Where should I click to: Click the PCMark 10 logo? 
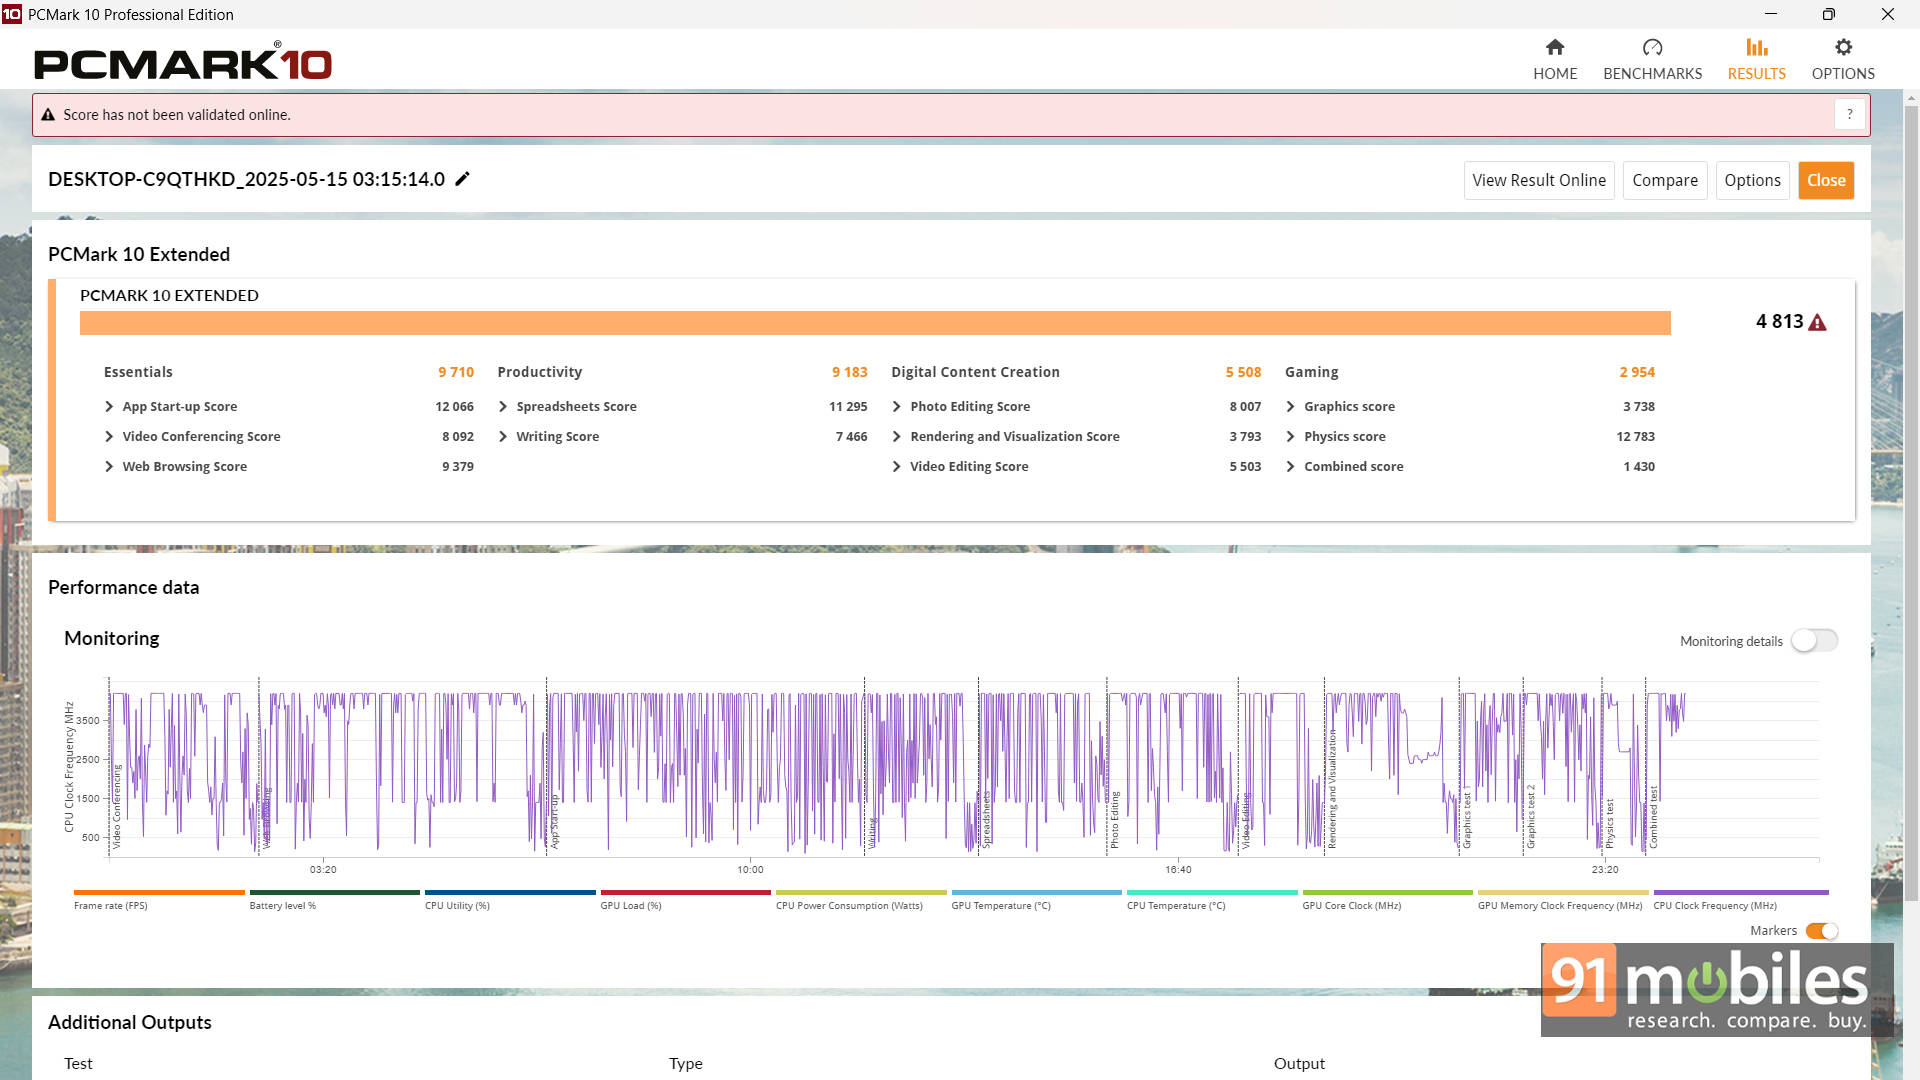pos(183,62)
